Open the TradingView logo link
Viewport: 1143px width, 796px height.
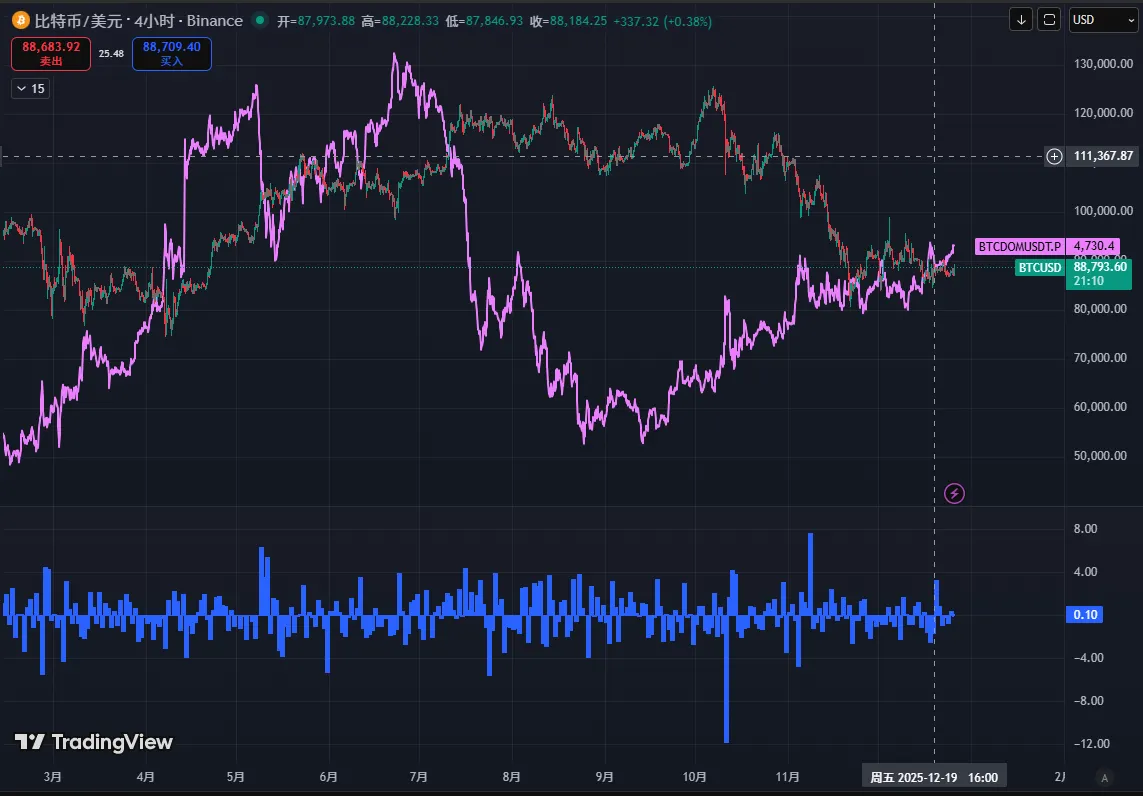(94, 742)
